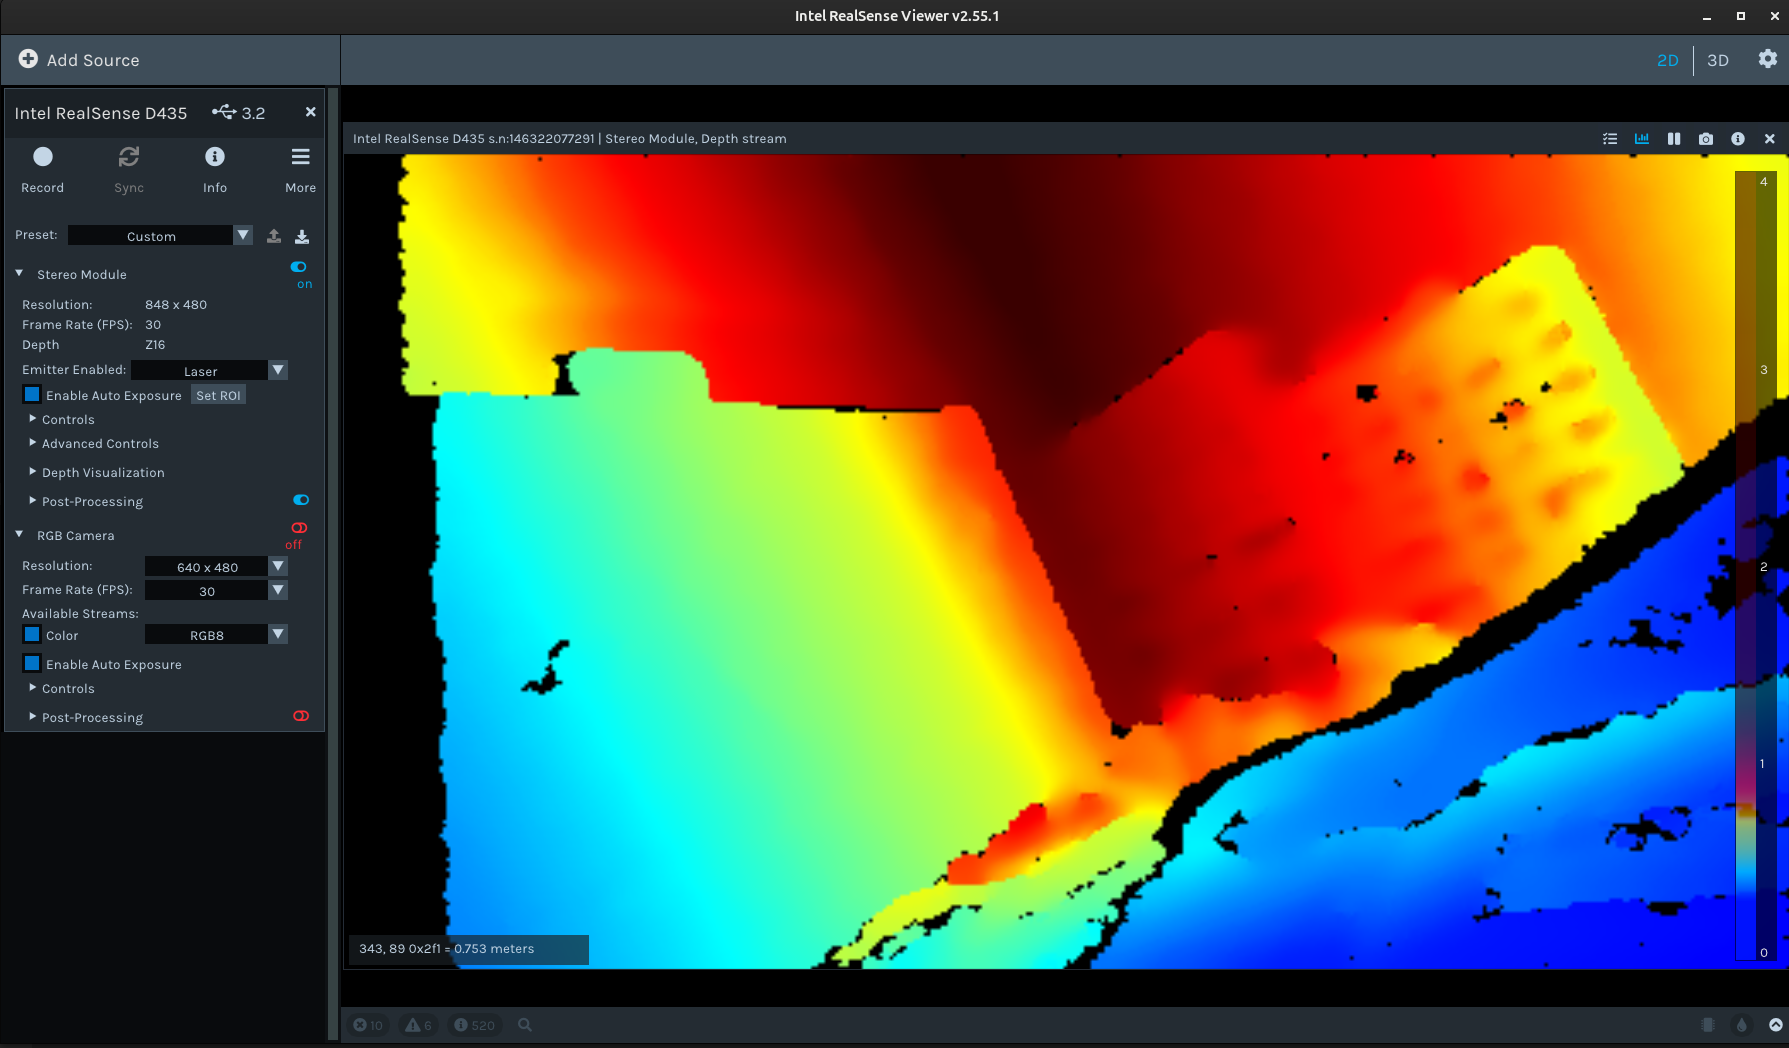
Task: Click the droplet icon in the status bar
Action: (1742, 1025)
